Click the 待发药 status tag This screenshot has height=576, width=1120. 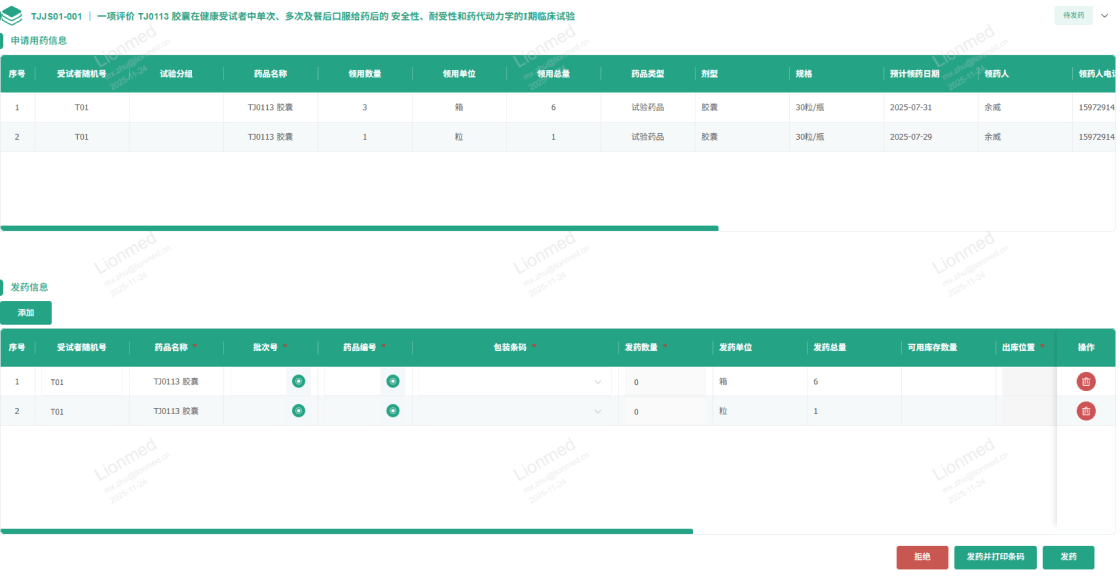click(x=1073, y=16)
